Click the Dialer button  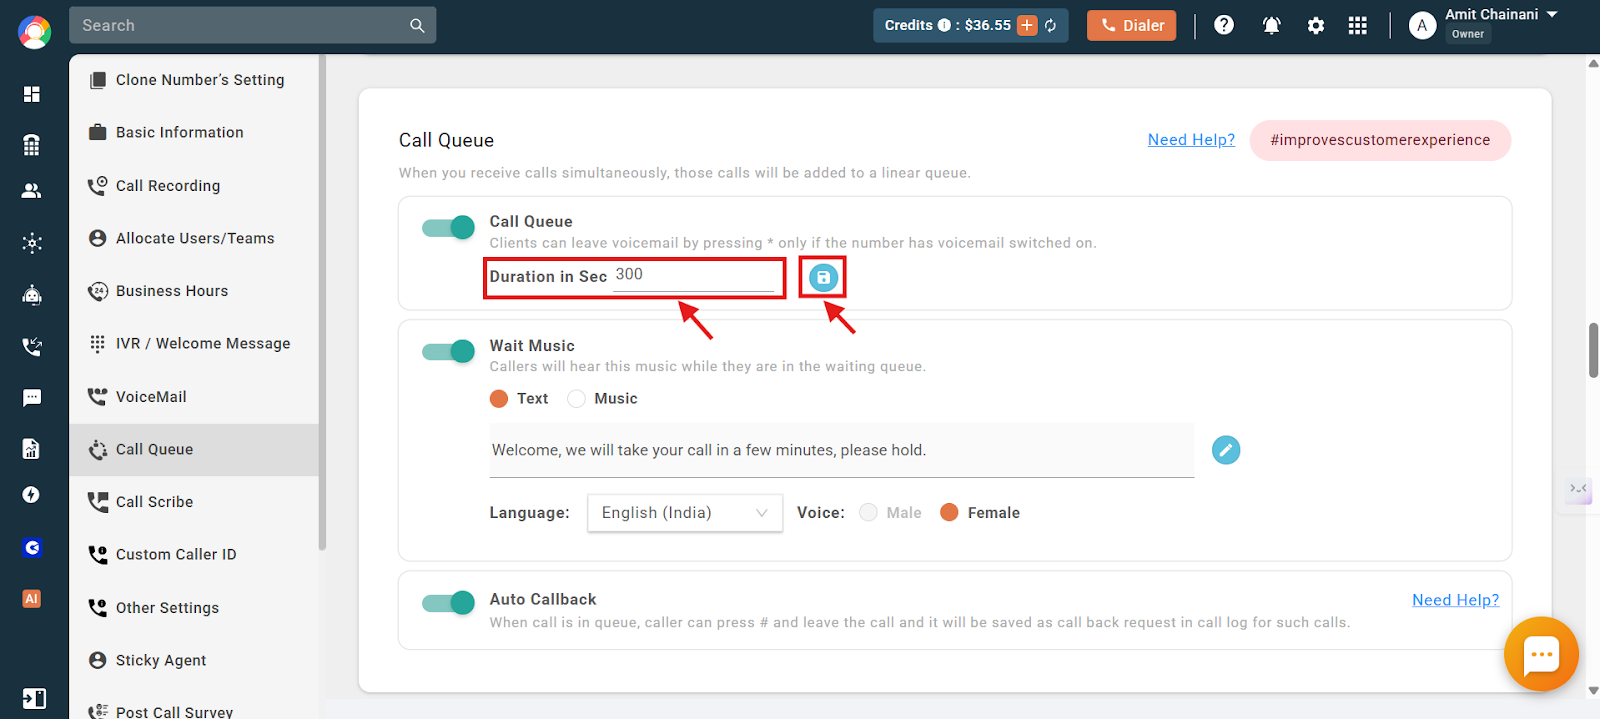1132,26
